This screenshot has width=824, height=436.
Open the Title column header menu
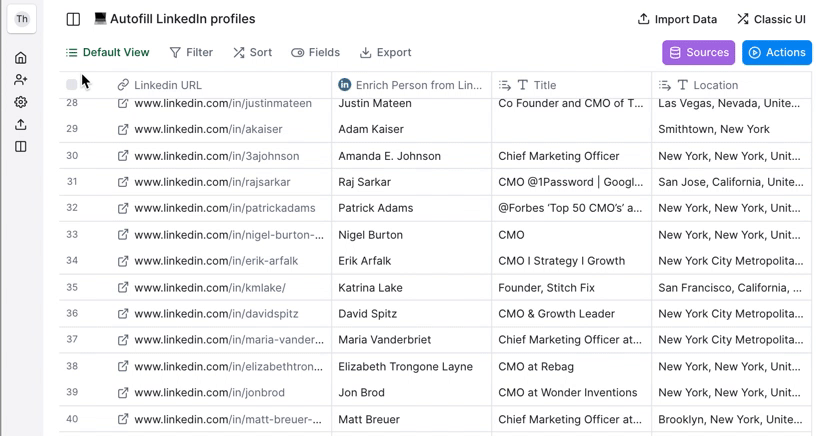click(x=571, y=85)
